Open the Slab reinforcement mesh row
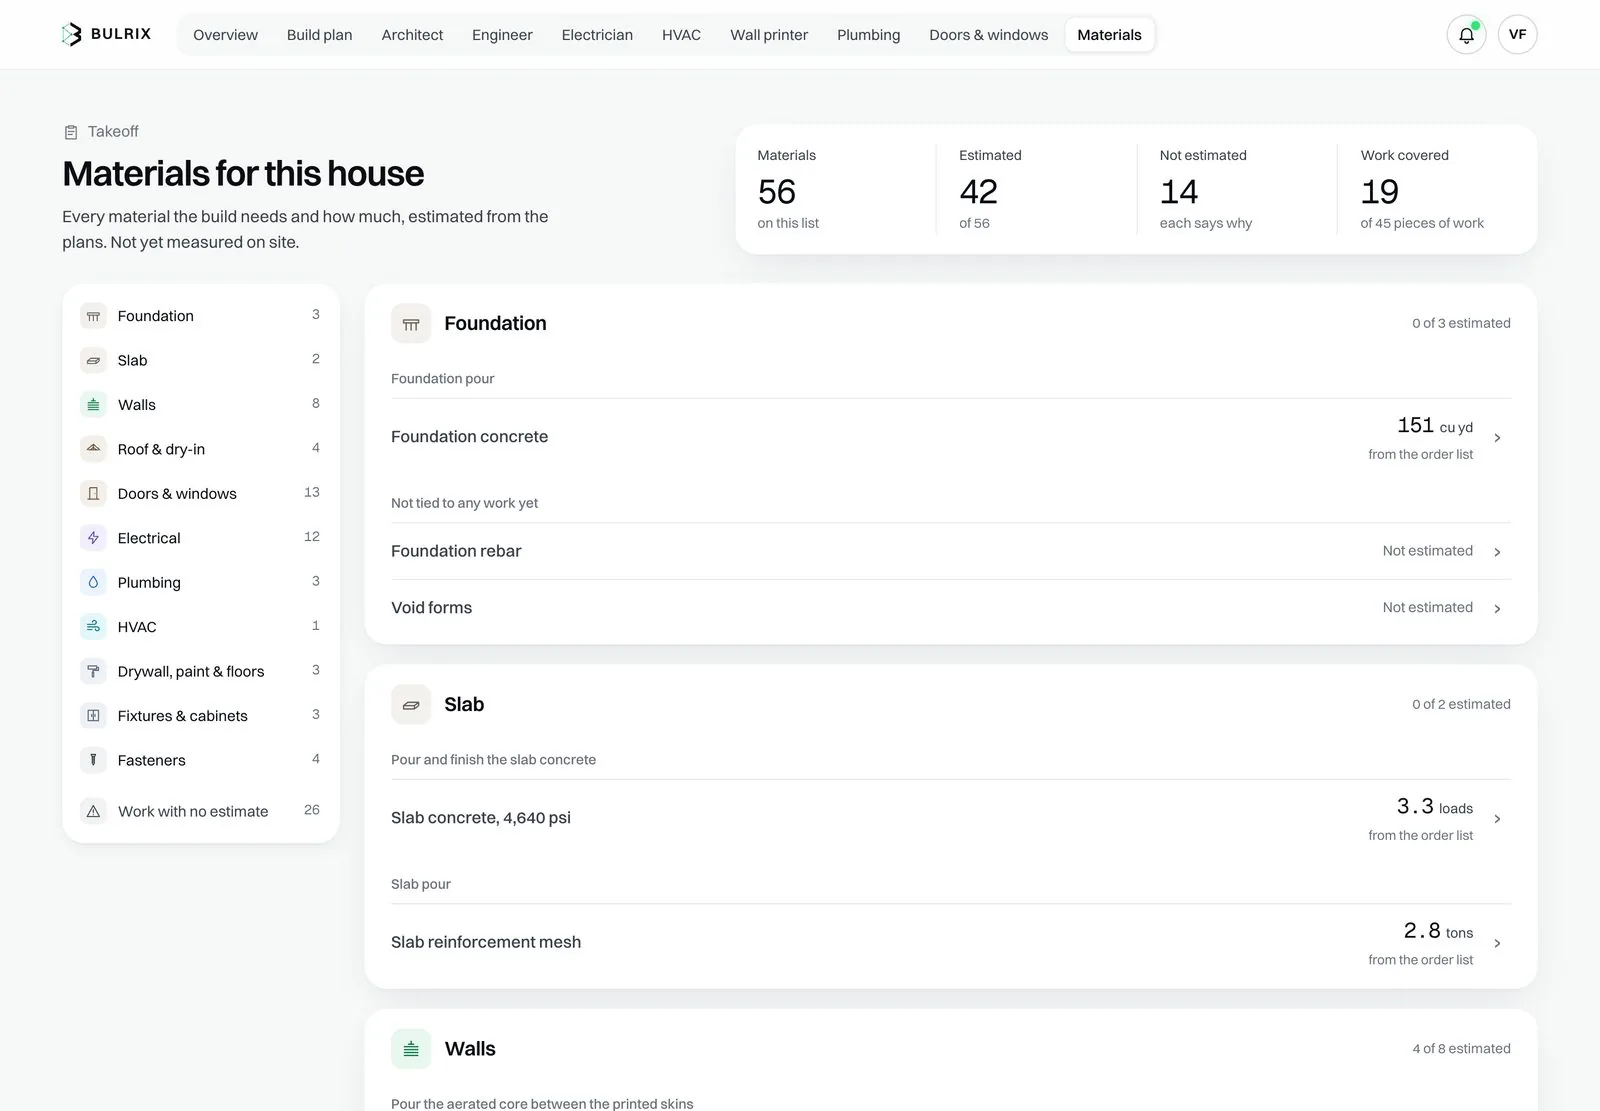Screen dimensions: 1600x1111 click(951, 942)
